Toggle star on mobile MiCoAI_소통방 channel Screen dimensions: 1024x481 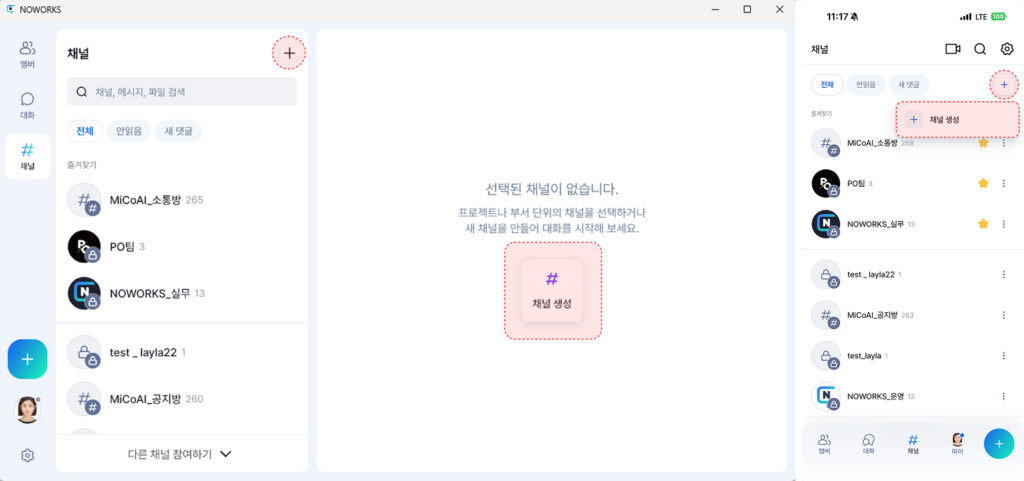983,143
